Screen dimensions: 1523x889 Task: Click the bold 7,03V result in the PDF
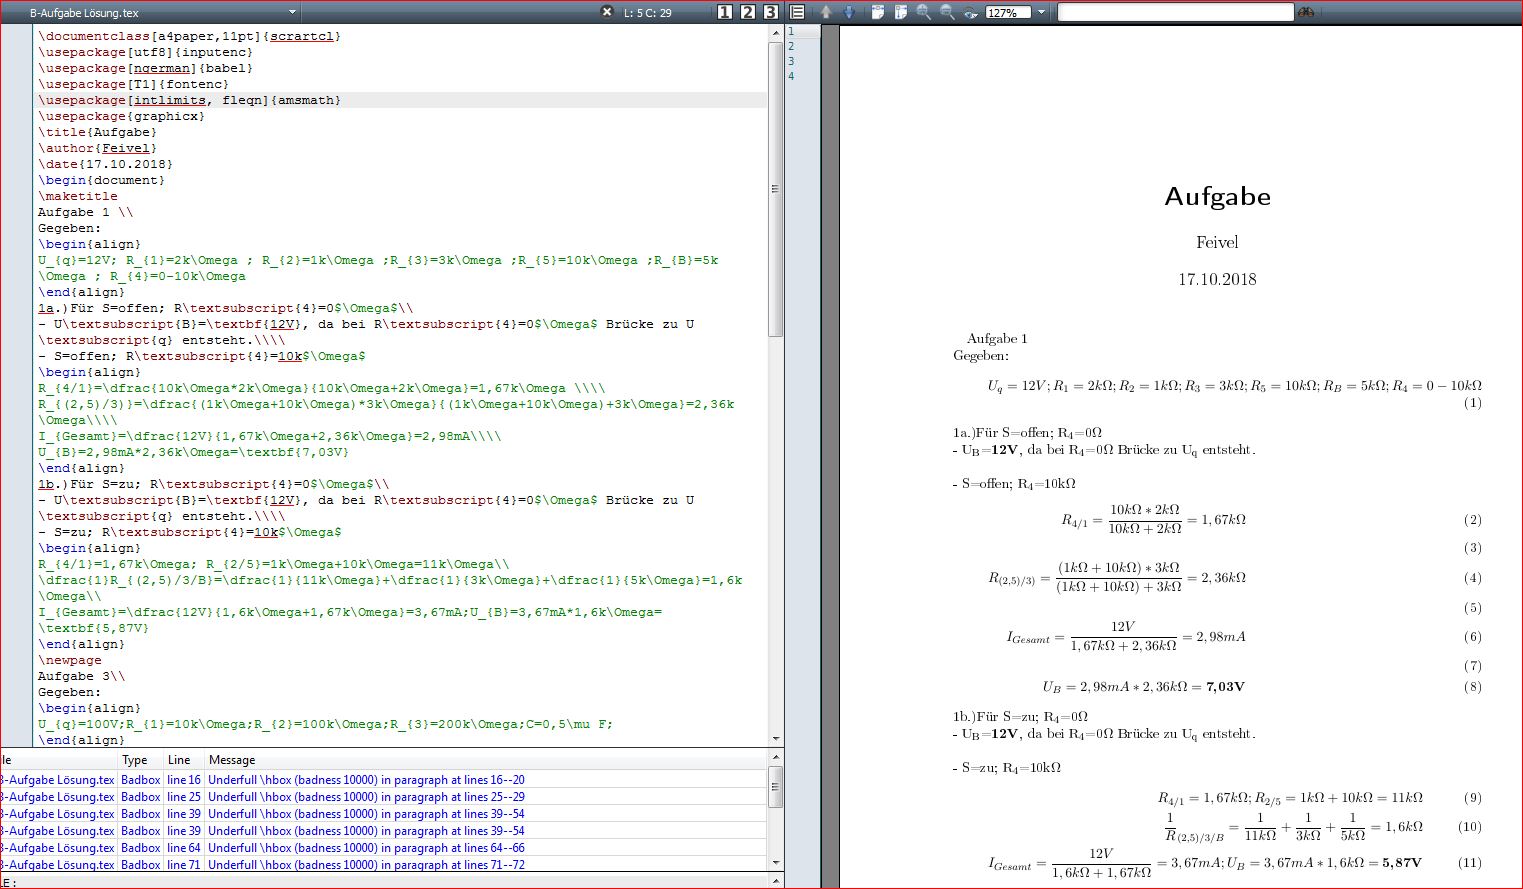[x=1225, y=687]
